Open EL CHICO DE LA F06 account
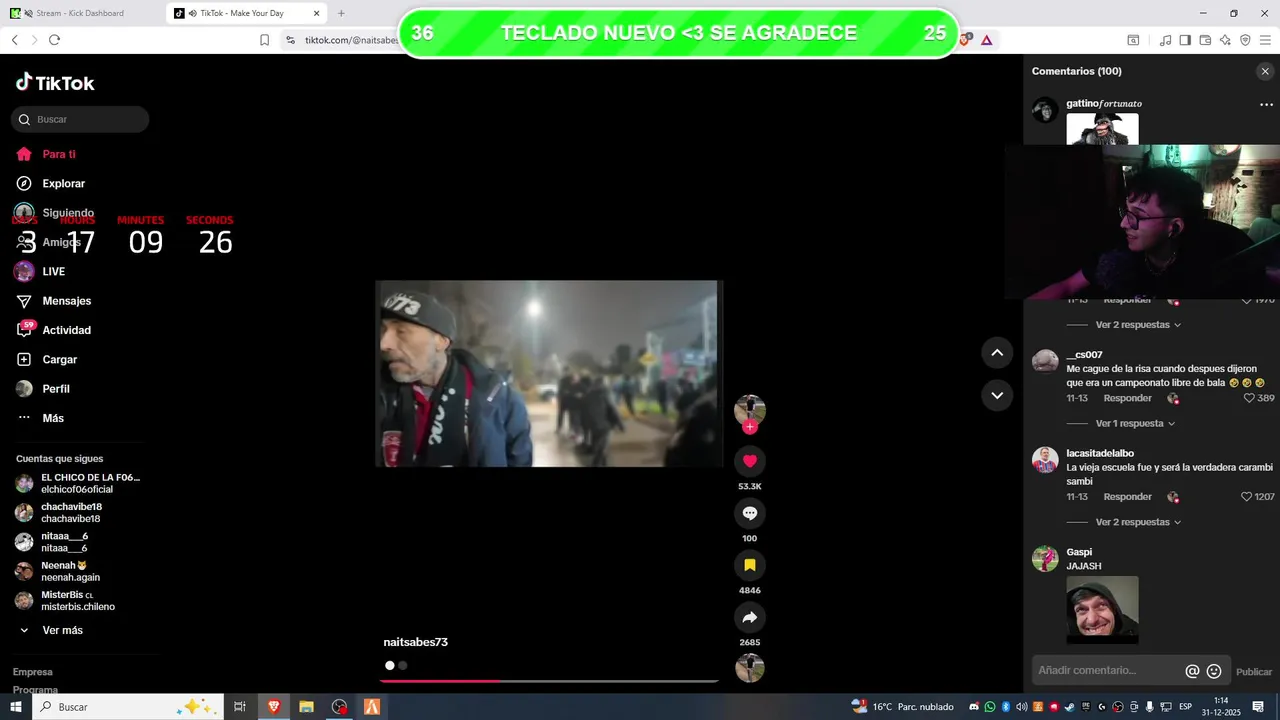This screenshot has height=720, width=1280. click(78, 484)
